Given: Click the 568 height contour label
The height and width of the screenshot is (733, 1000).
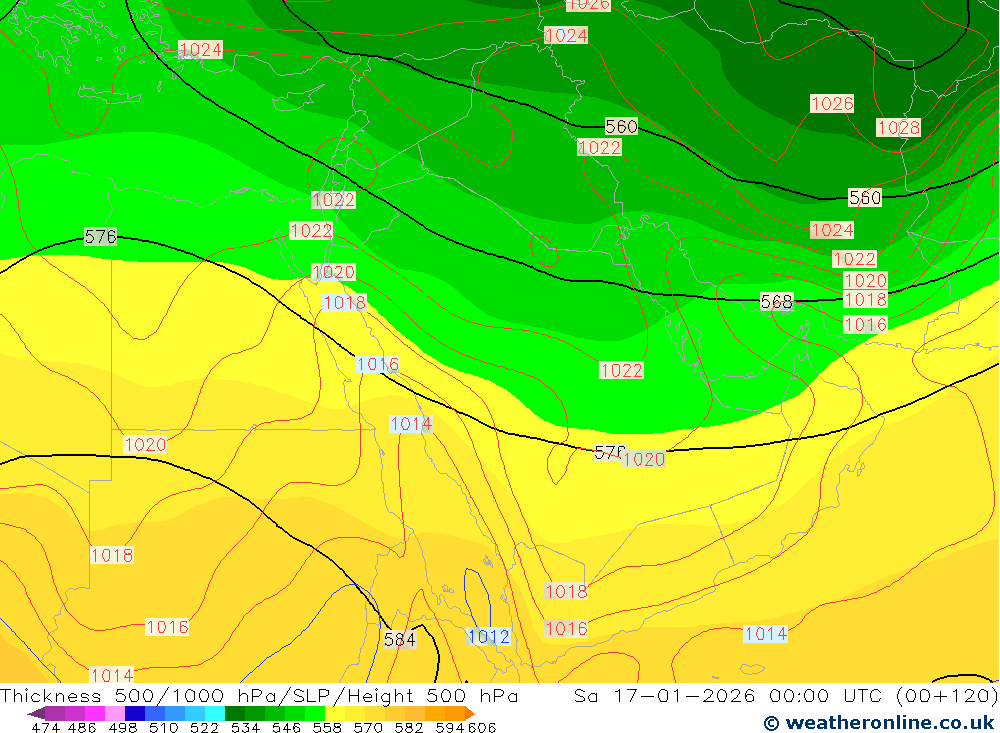Looking at the screenshot, I should pos(777,302).
